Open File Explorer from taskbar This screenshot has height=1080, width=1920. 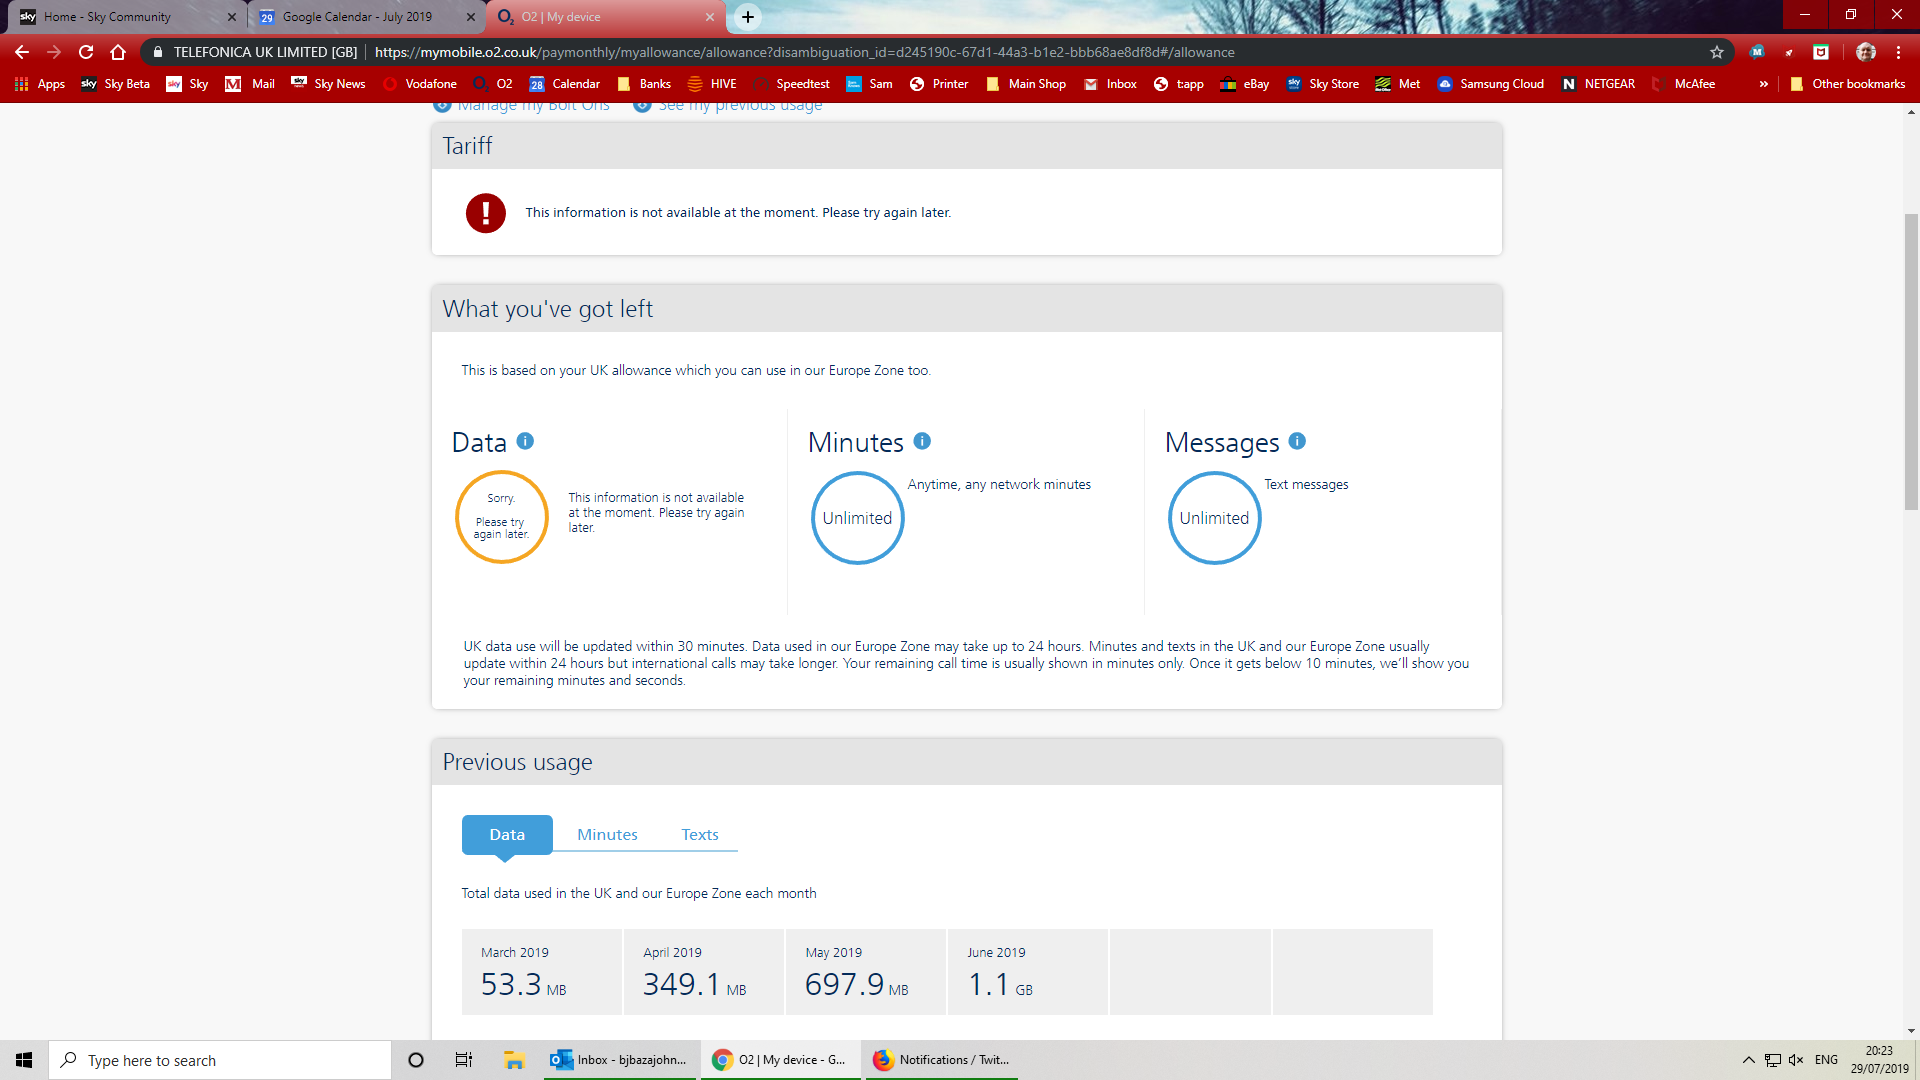[x=514, y=1060]
